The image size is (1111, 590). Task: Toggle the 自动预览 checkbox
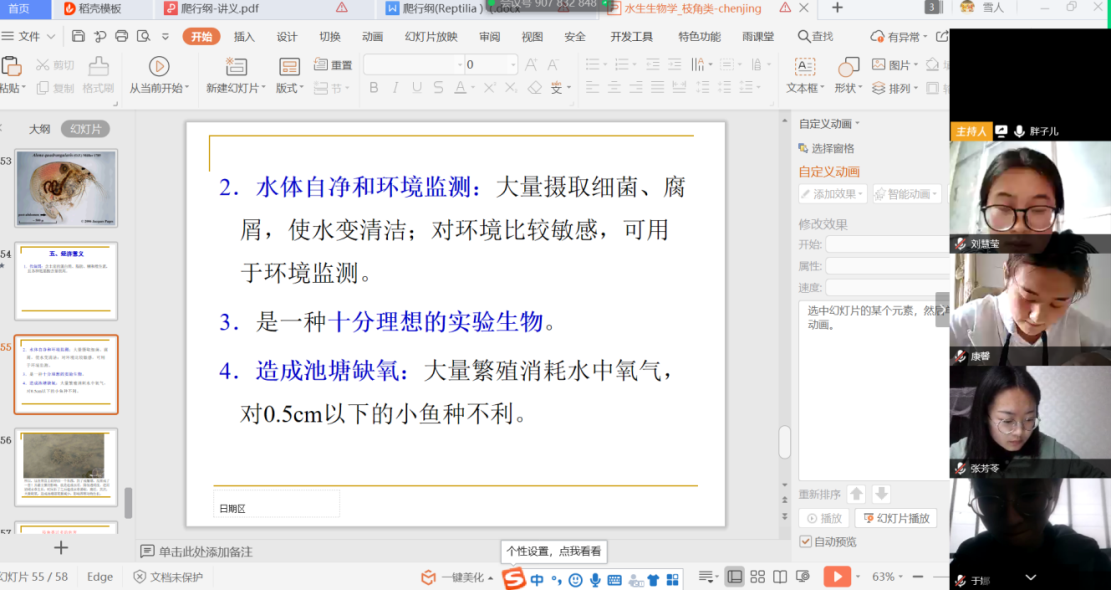coord(806,542)
